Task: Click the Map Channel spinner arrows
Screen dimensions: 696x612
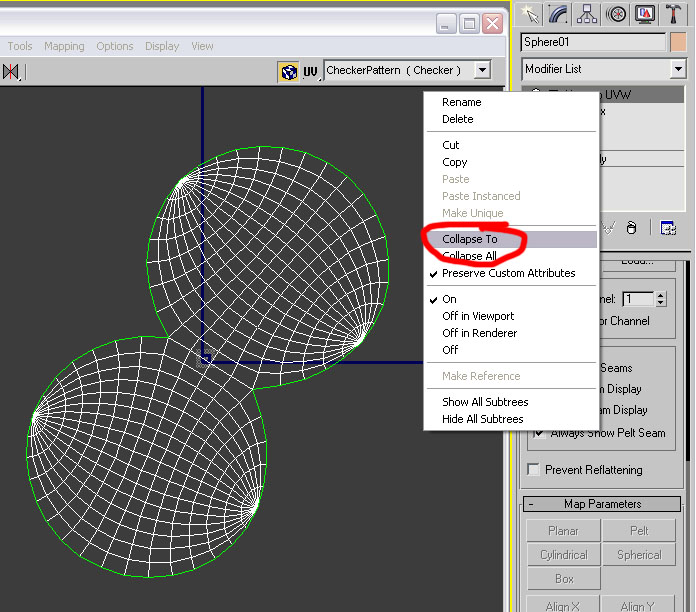Action: 660,299
